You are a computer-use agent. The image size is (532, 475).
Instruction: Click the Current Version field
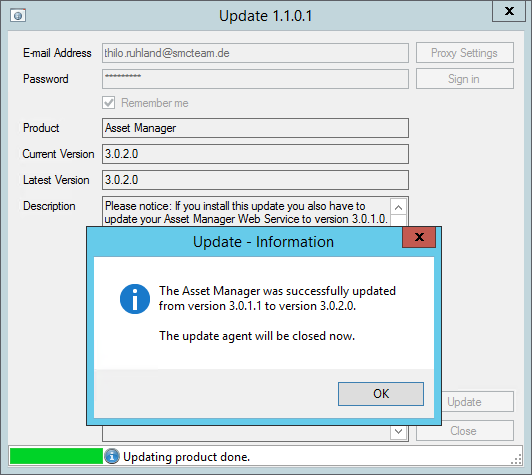[255, 154]
